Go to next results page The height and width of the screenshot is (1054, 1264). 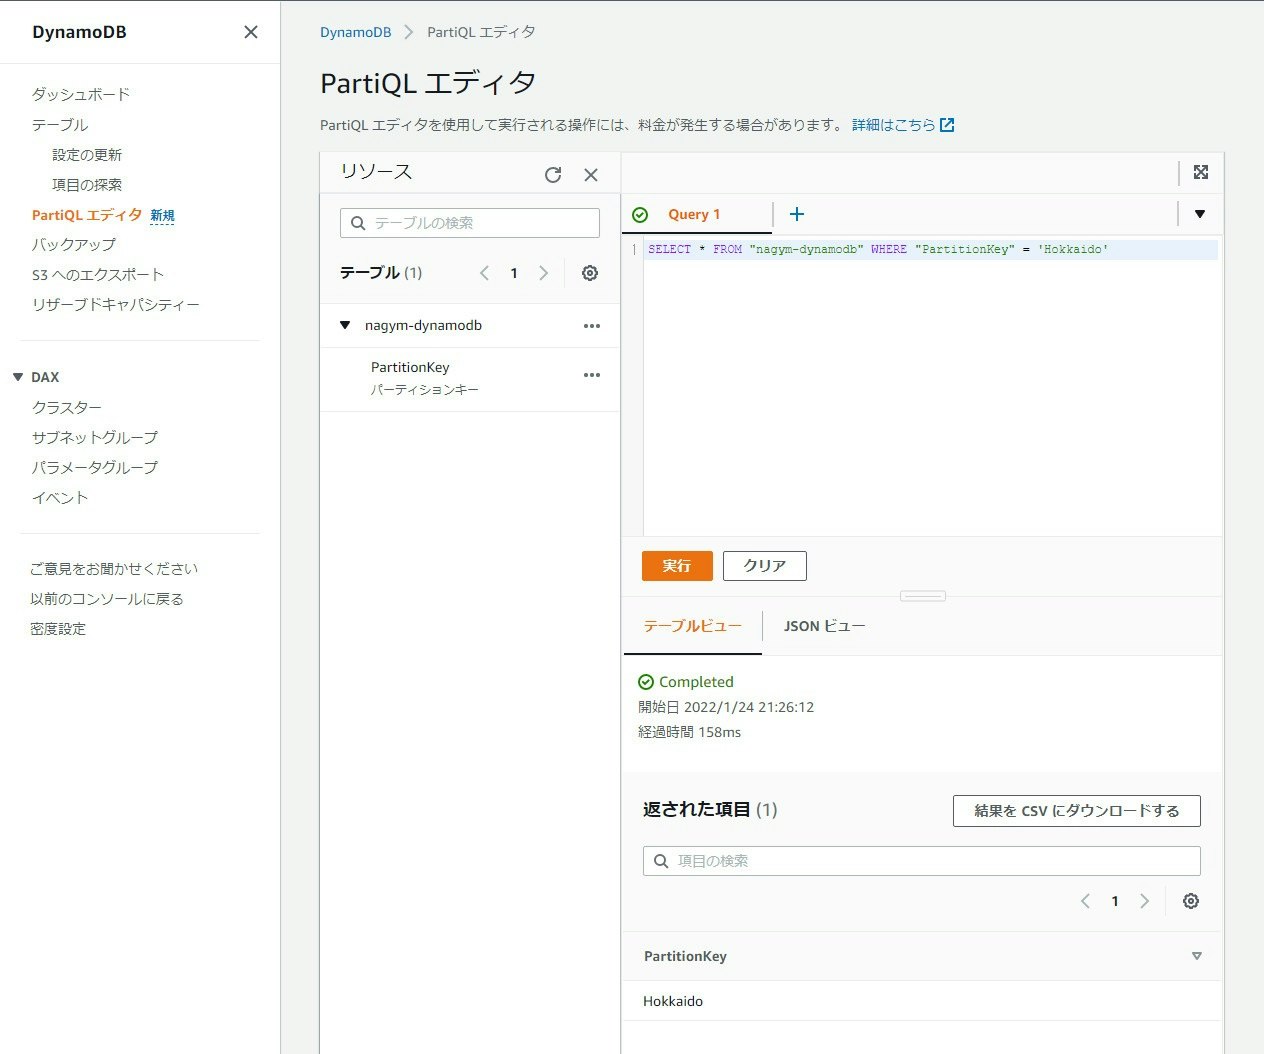pos(1145,901)
